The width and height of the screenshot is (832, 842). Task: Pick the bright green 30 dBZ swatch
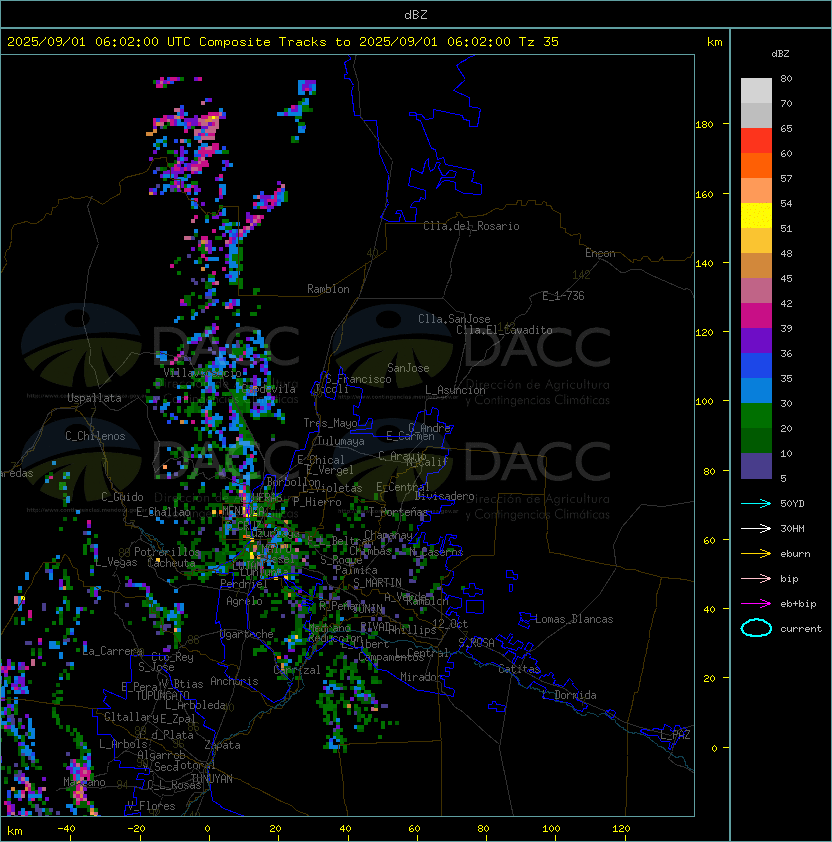pyautogui.click(x=756, y=416)
